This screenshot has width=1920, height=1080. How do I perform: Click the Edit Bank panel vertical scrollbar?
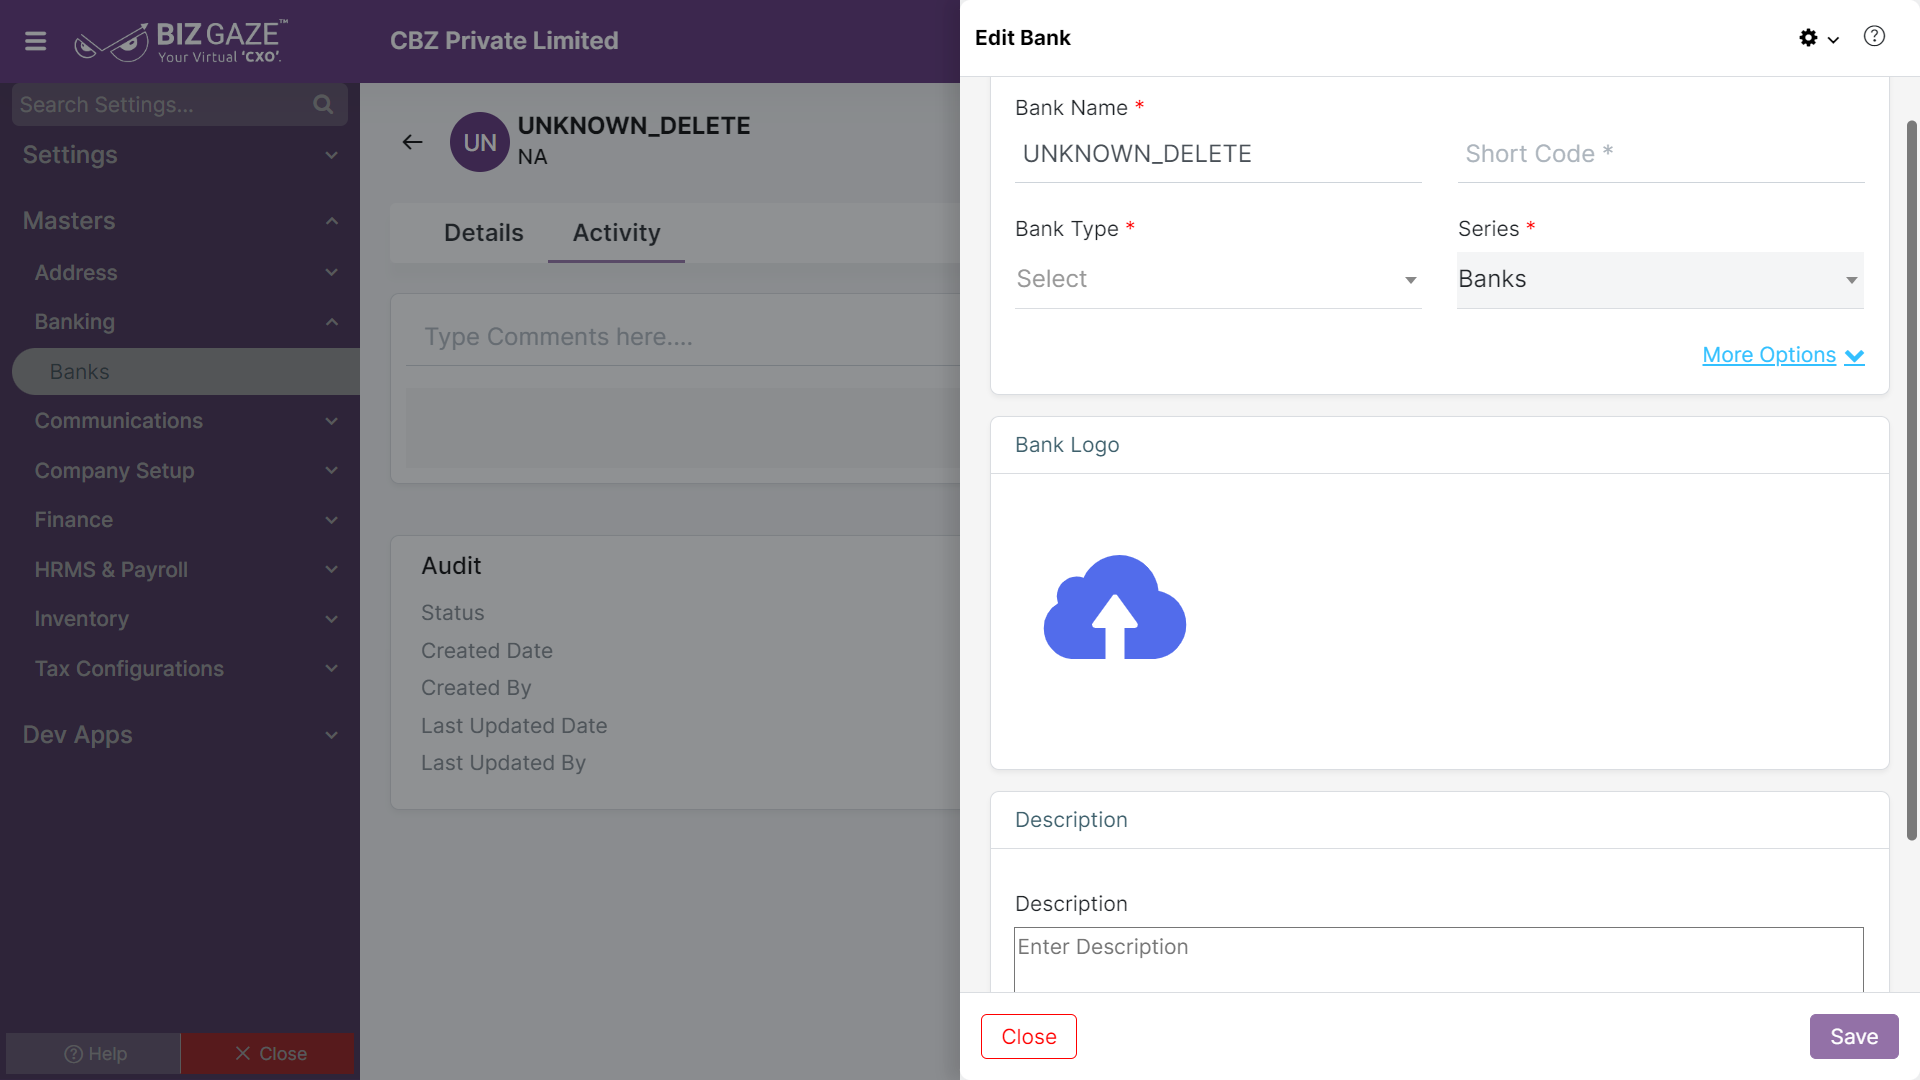tap(1912, 480)
